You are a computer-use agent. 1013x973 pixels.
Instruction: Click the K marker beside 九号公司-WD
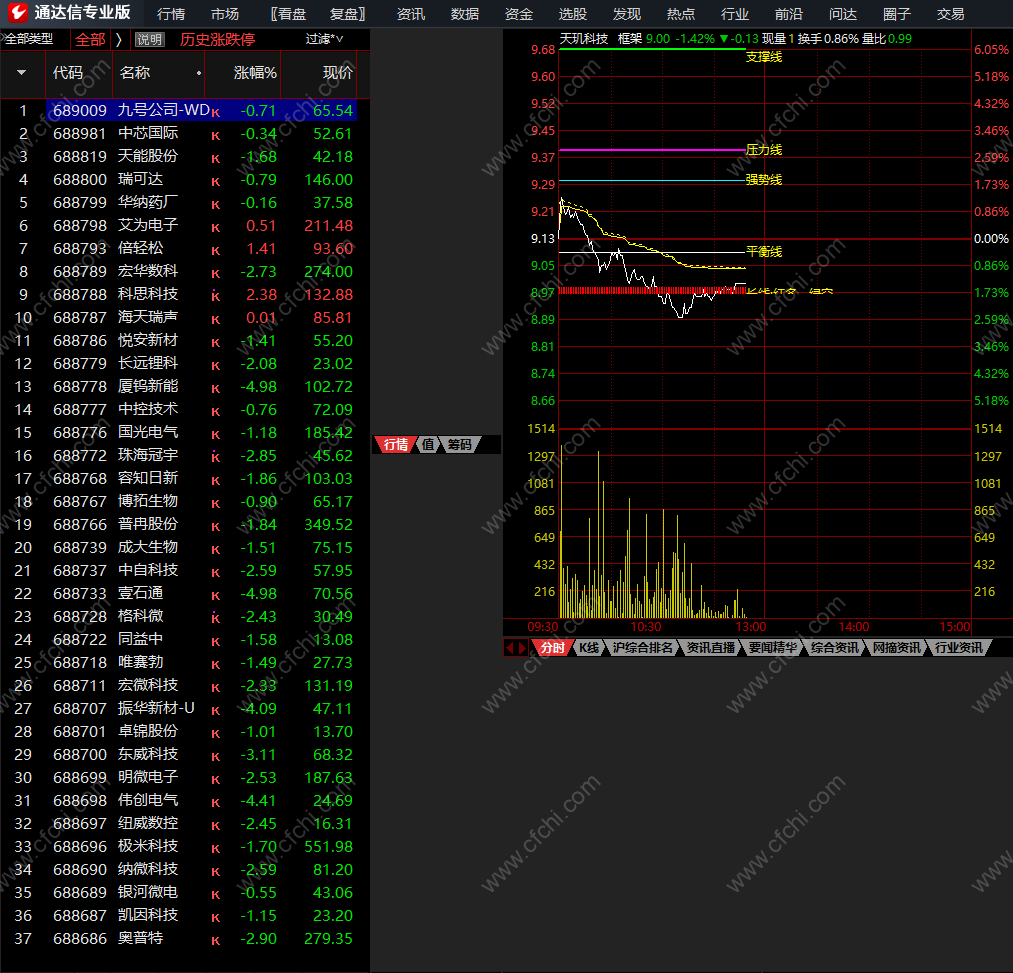[x=216, y=113]
